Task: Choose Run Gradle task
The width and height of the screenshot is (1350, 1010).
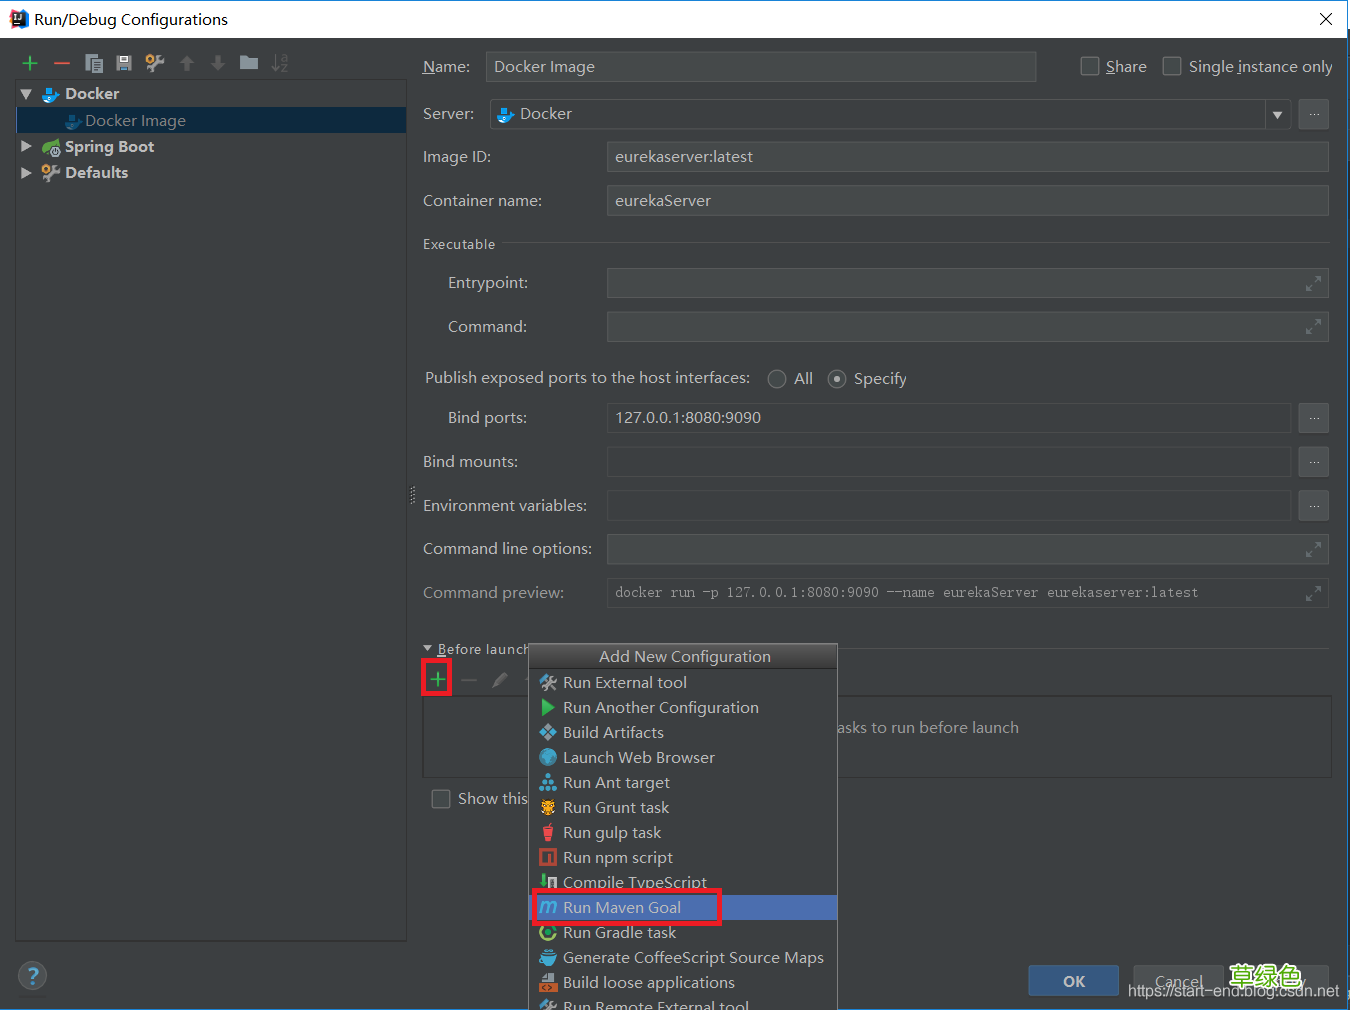Action: tap(683, 933)
